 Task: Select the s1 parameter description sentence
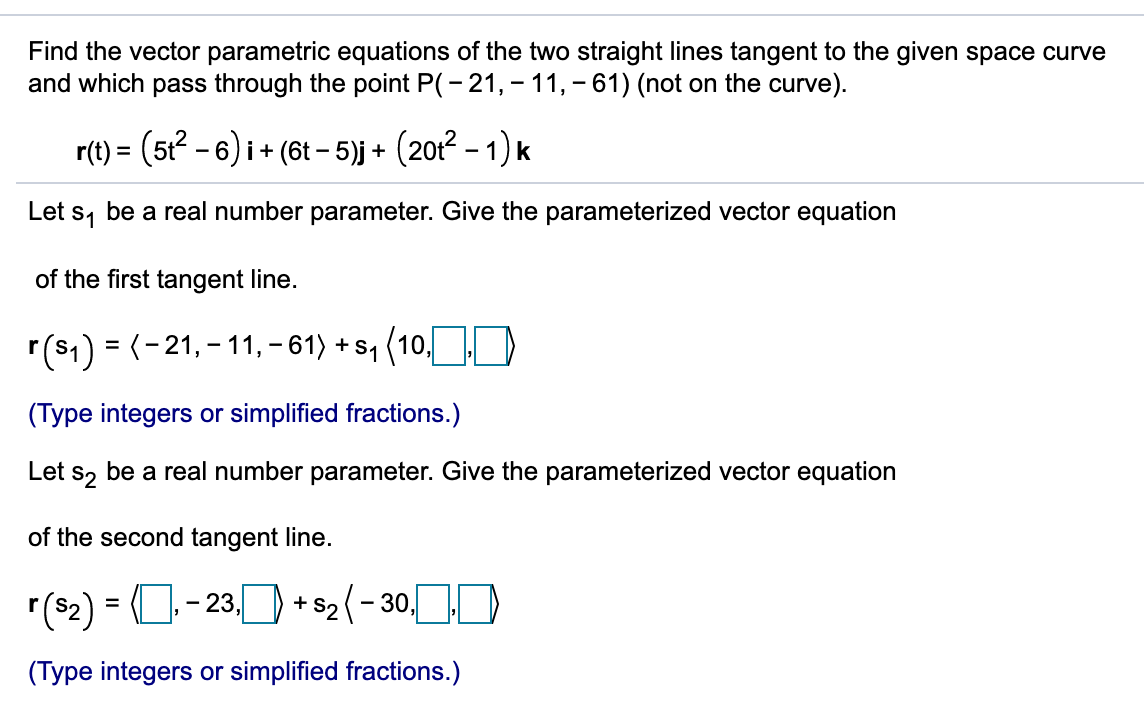click(460, 211)
